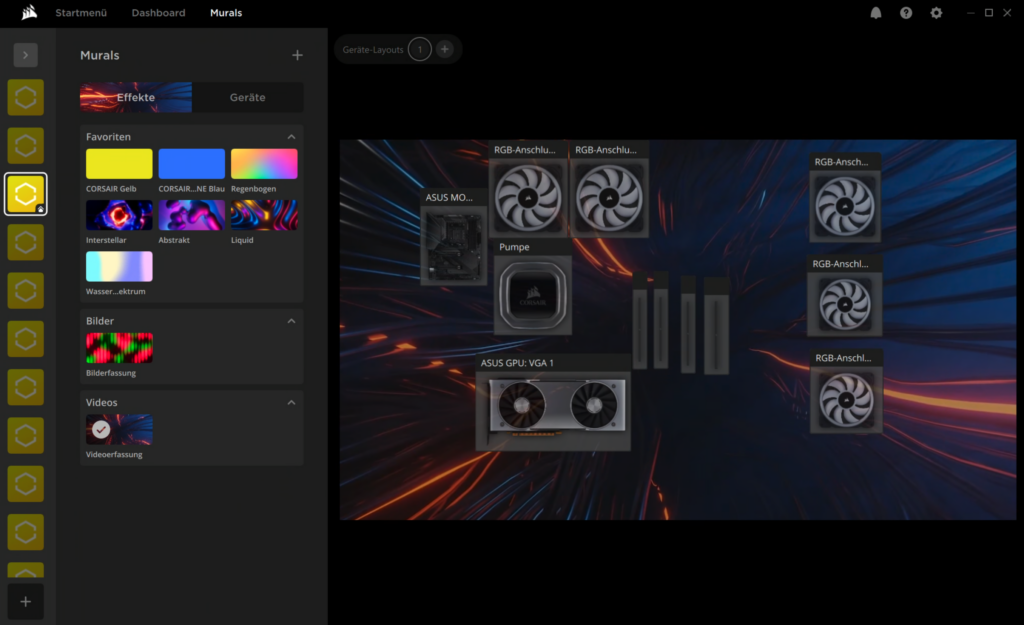The height and width of the screenshot is (625, 1024).
Task: Click the help question mark icon
Action: point(906,13)
